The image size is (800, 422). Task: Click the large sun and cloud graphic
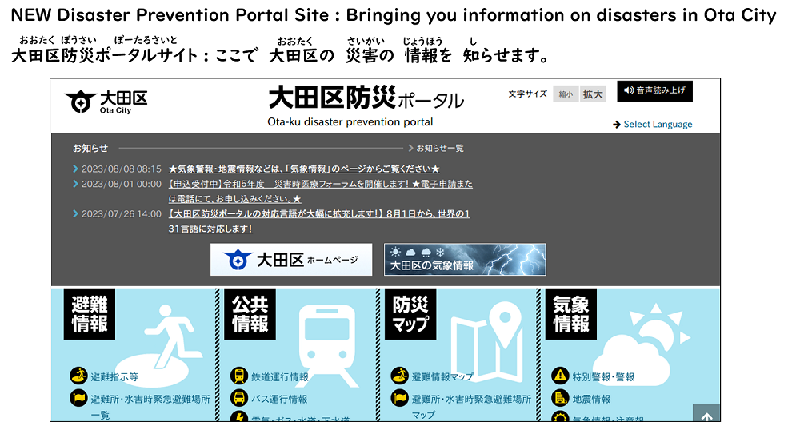coord(640,343)
